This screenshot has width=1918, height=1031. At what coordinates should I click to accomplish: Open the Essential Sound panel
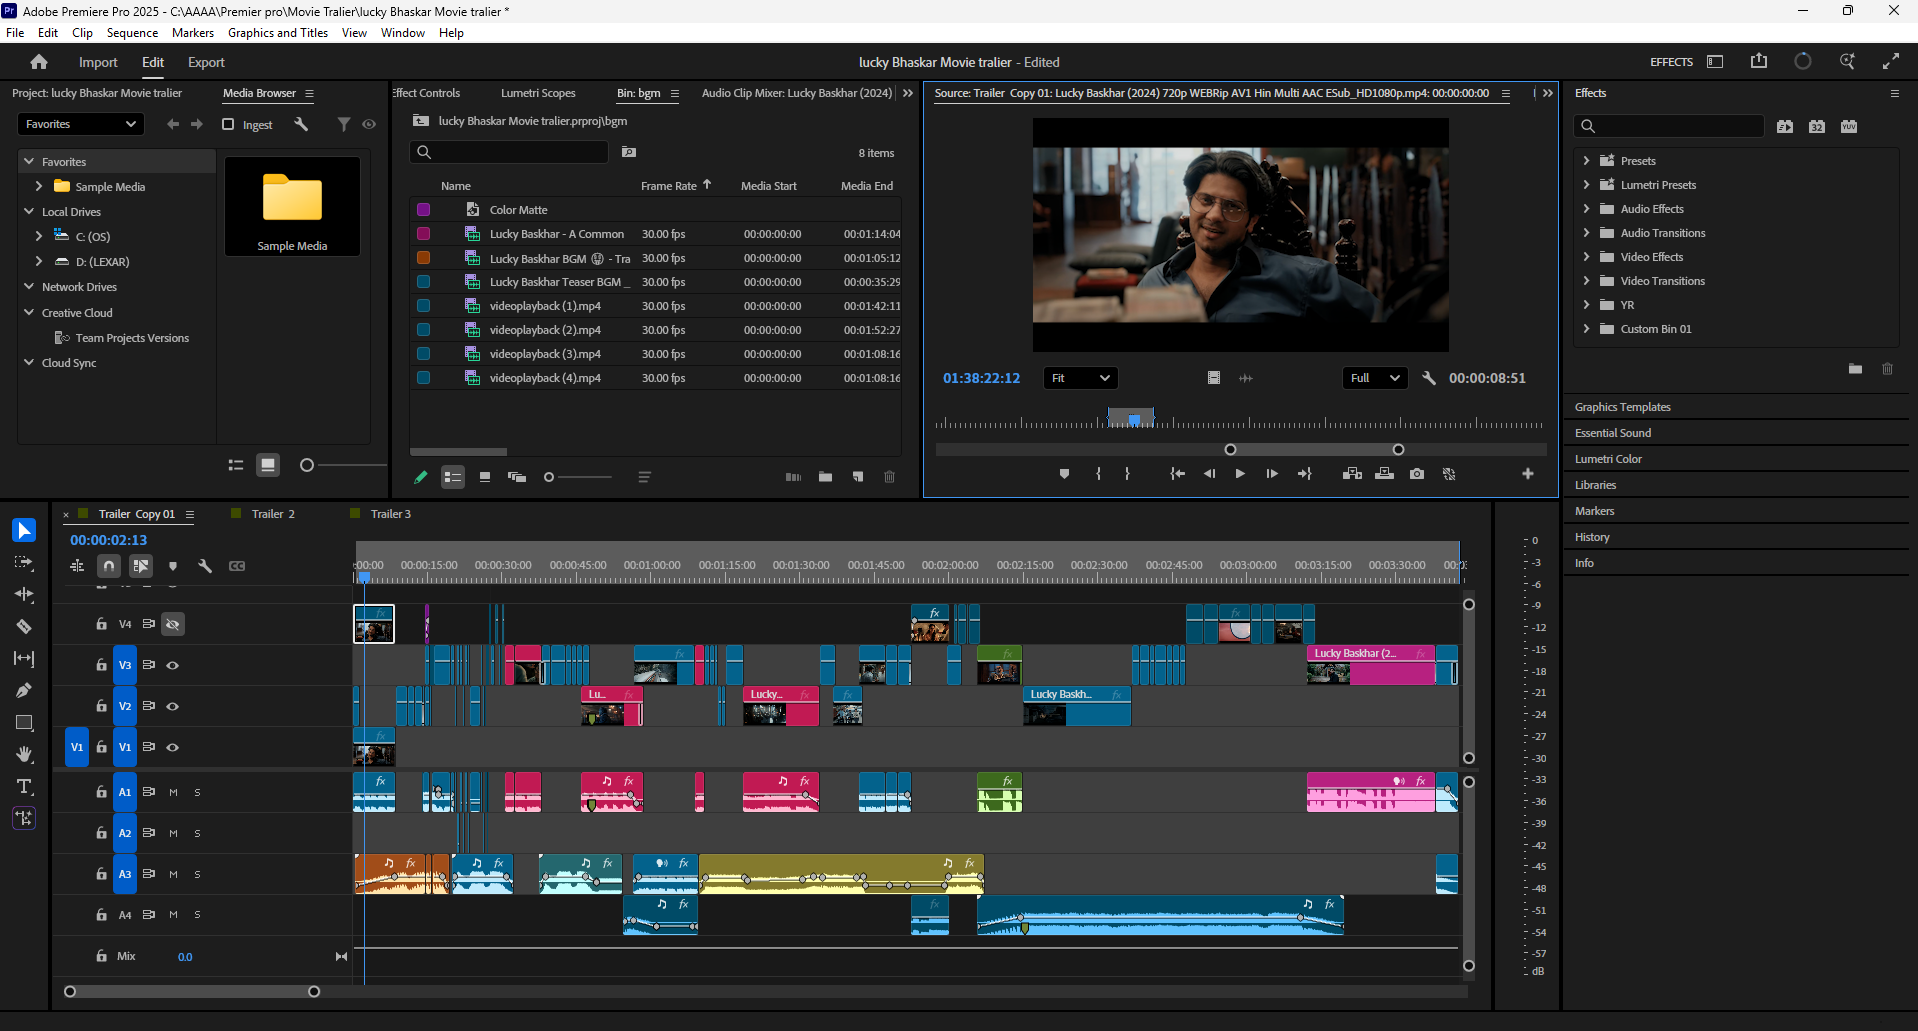pos(1613,433)
